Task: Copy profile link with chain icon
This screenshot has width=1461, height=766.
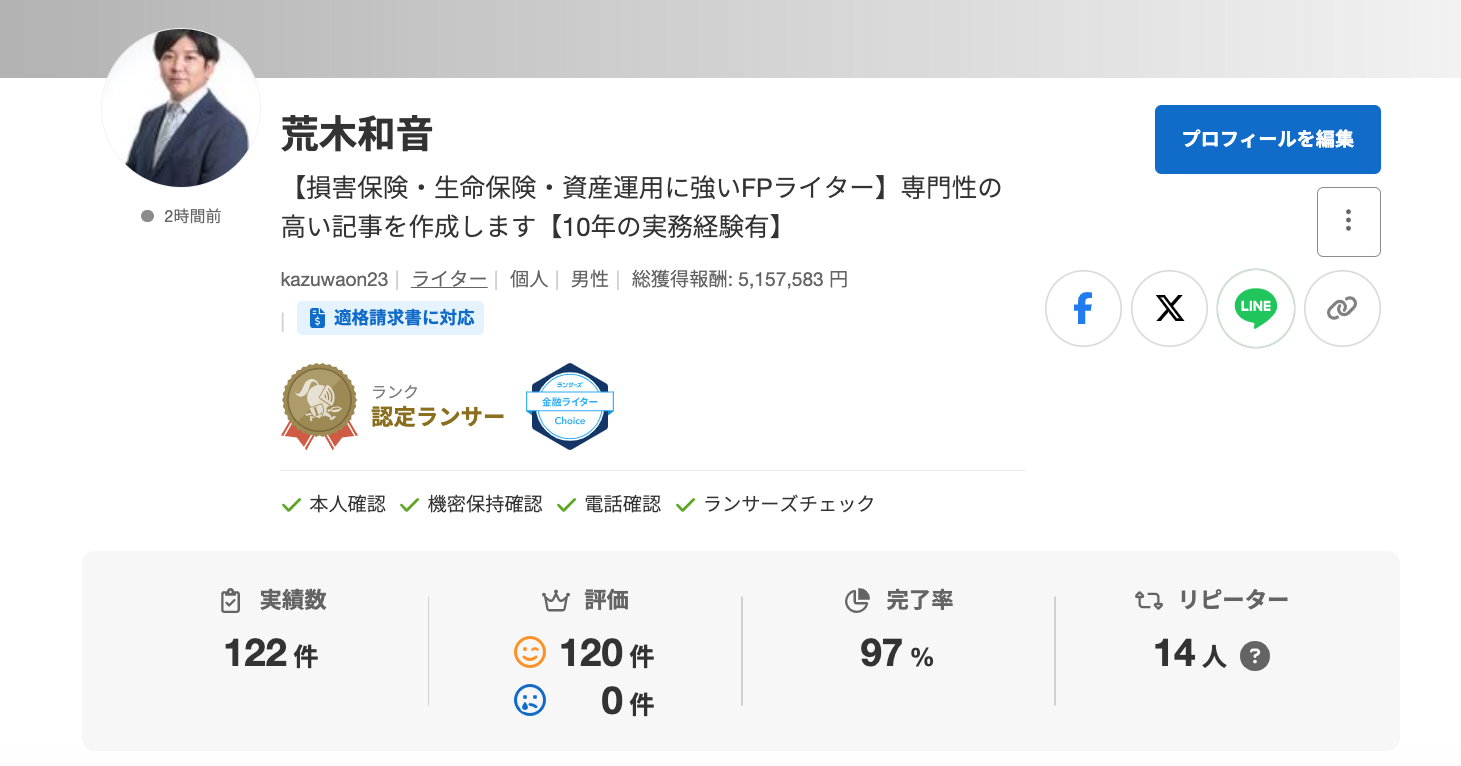Action: tap(1342, 309)
